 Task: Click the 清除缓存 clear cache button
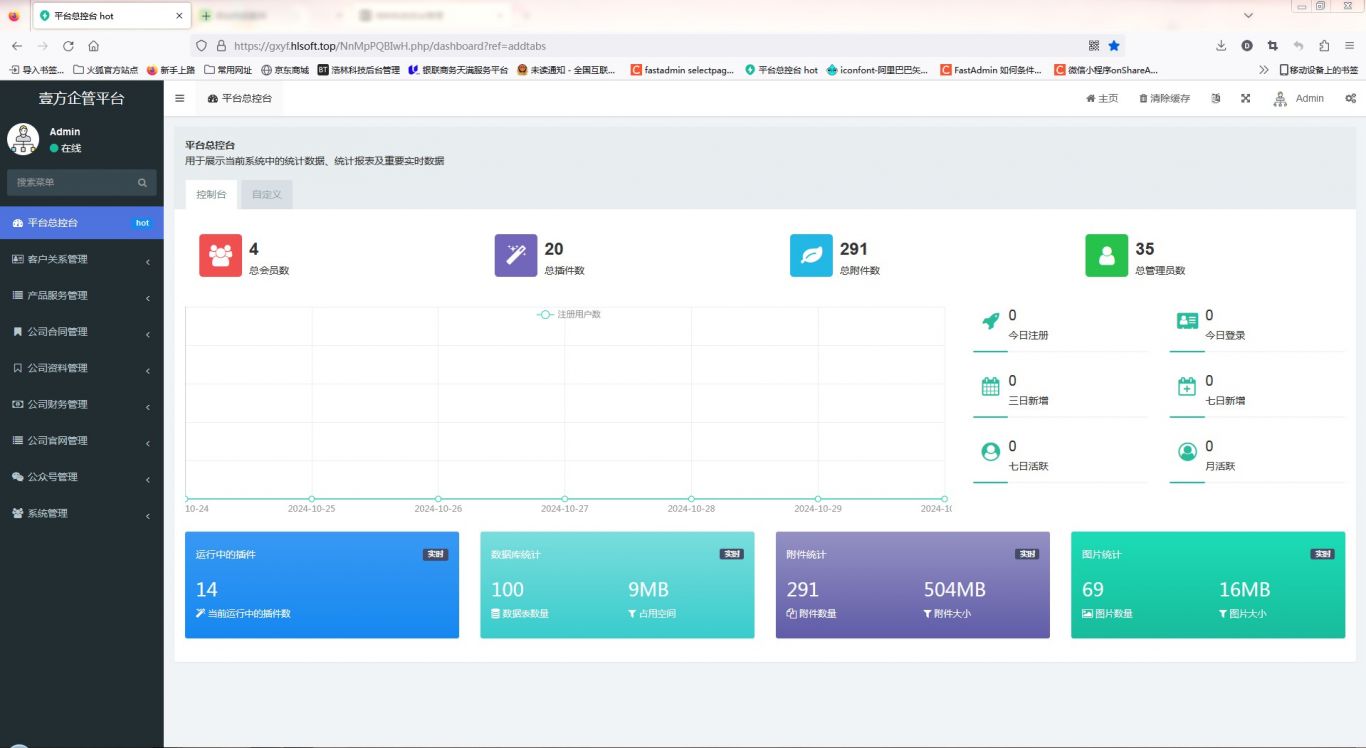(x=1164, y=98)
